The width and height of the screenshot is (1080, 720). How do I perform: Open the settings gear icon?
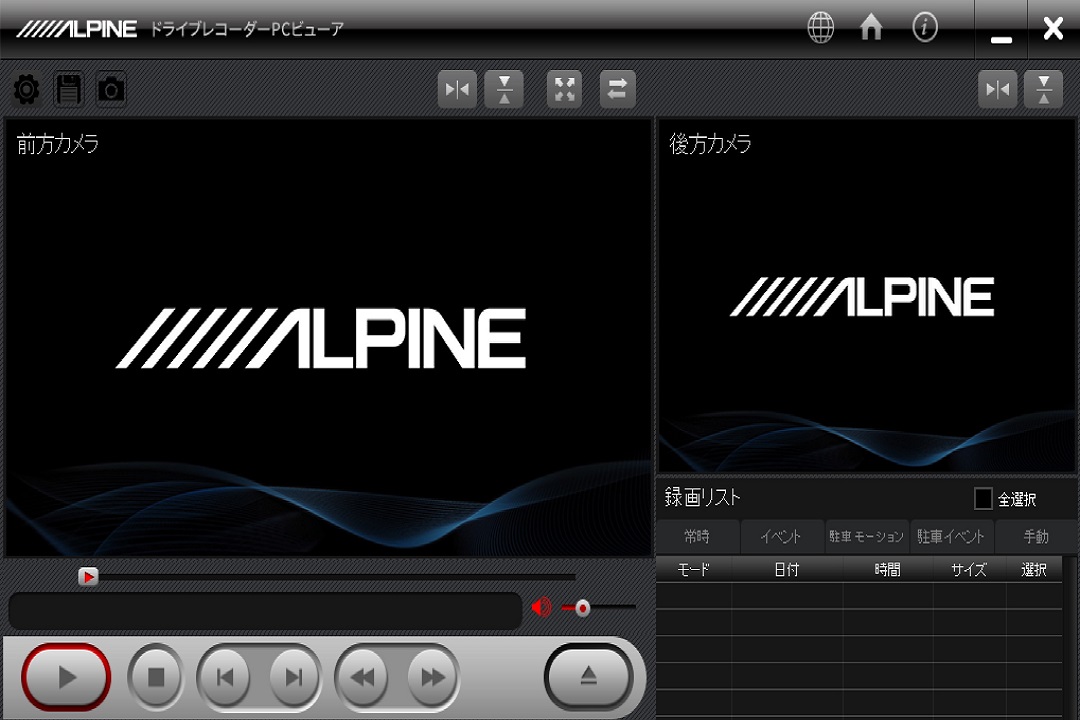point(26,89)
